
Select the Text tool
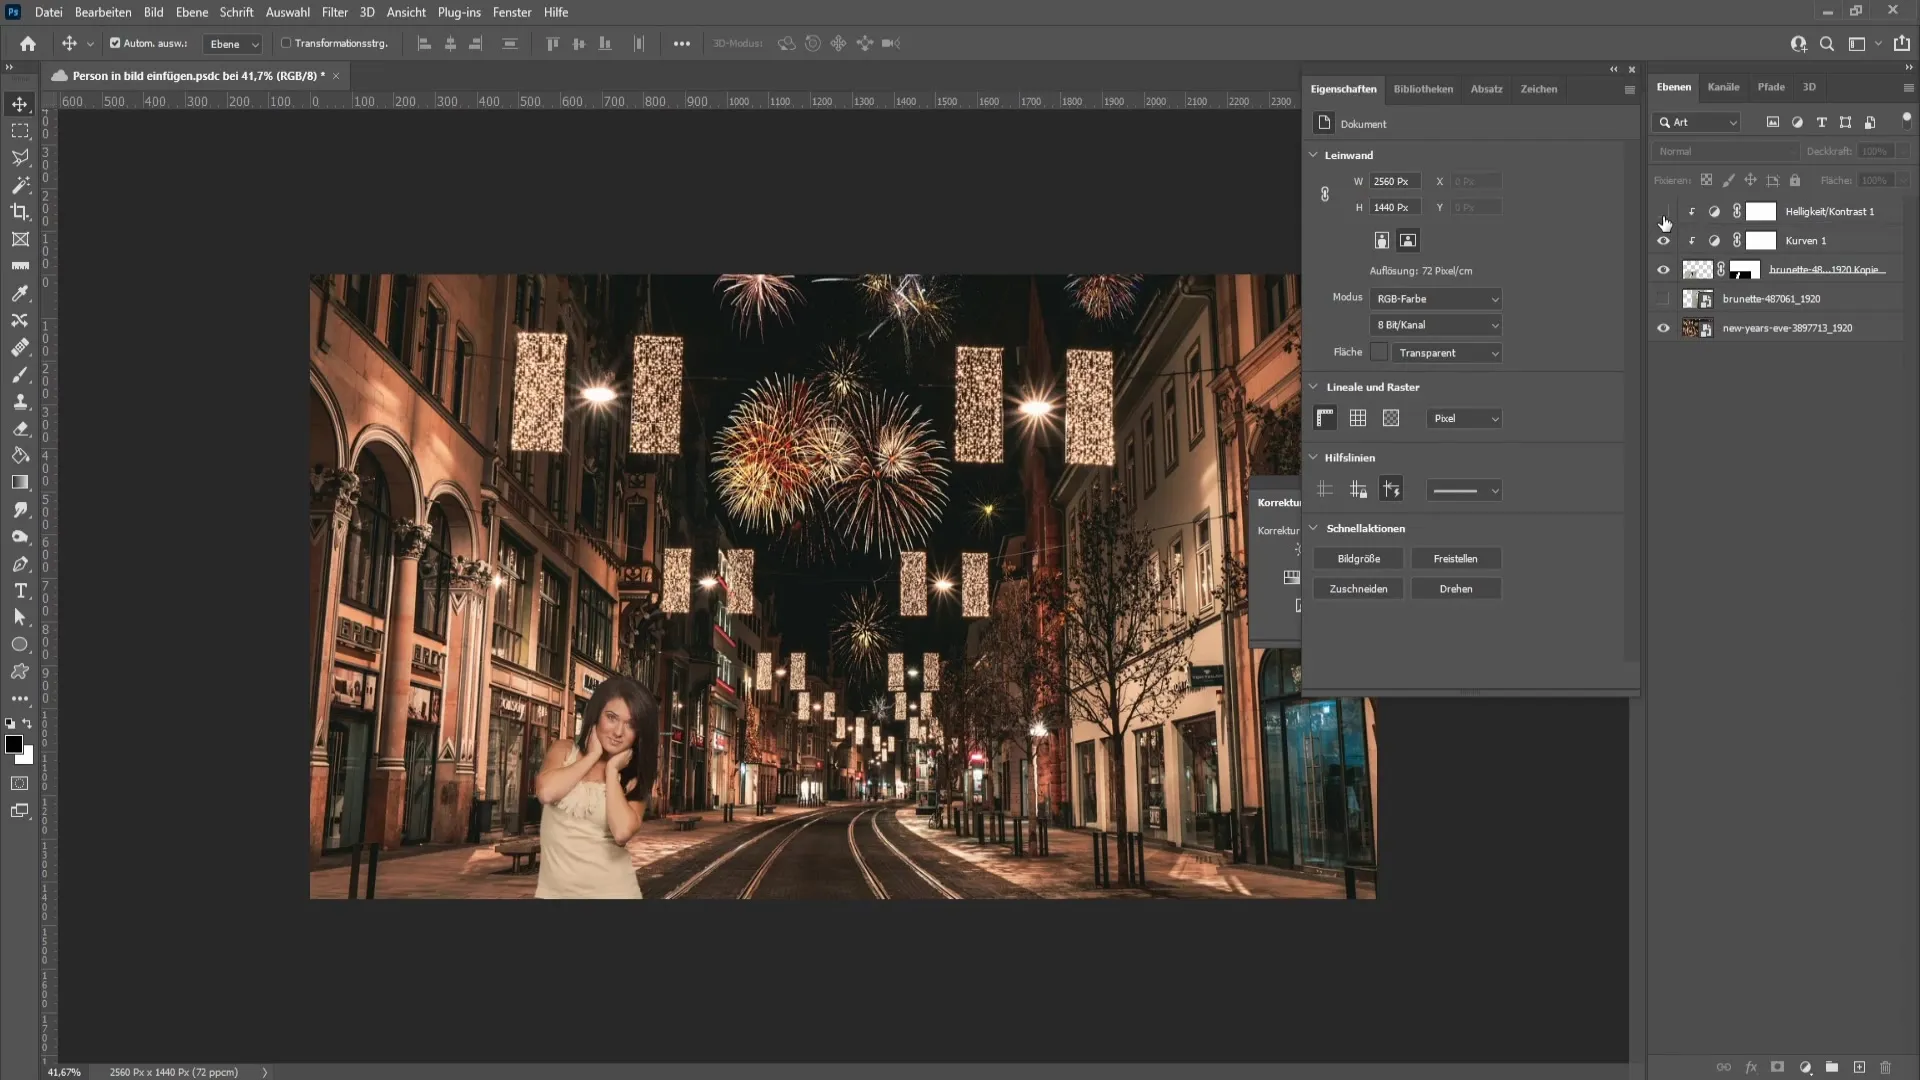tap(20, 593)
